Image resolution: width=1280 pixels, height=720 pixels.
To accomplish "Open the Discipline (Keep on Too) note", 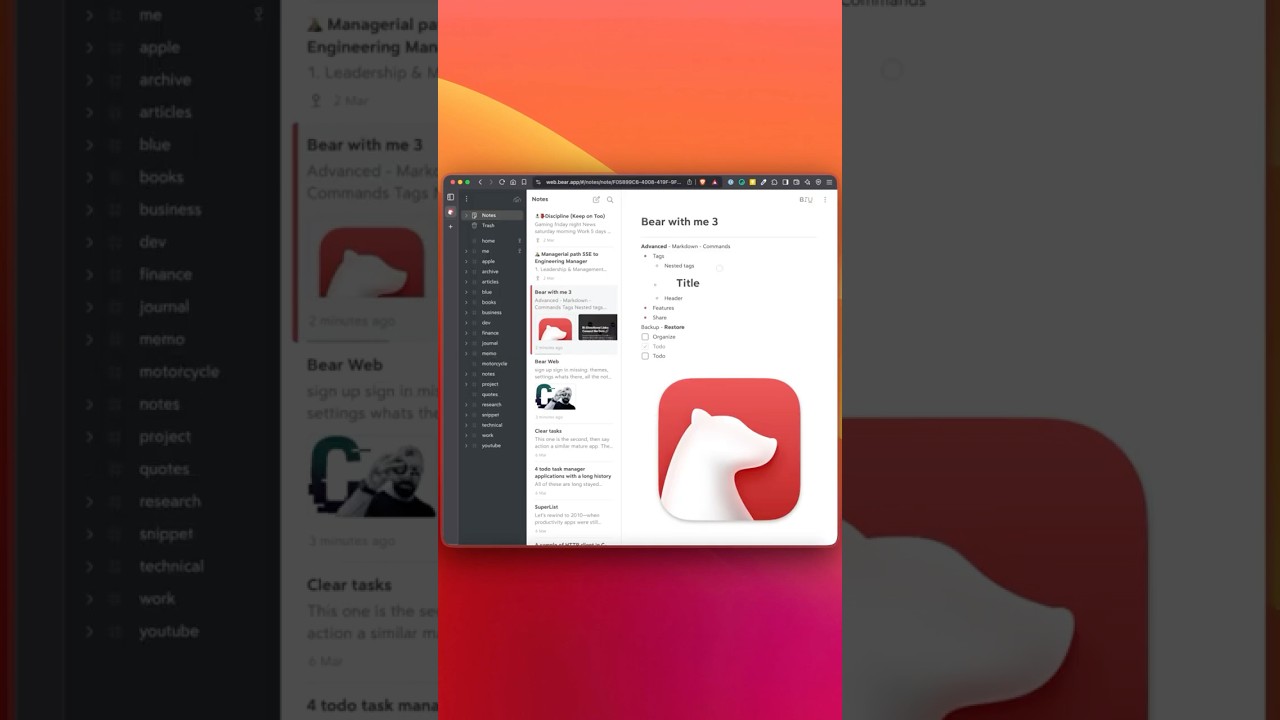I will [x=574, y=227].
